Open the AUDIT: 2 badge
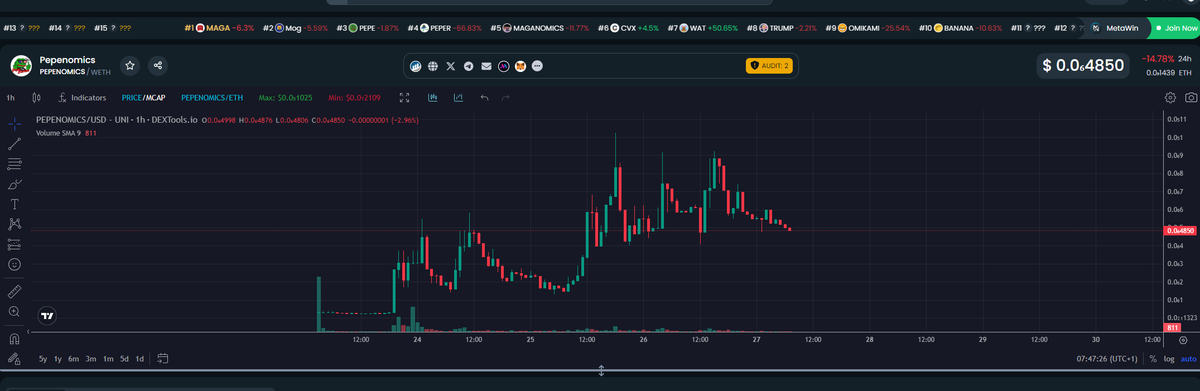The image size is (1200, 391). tap(769, 66)
